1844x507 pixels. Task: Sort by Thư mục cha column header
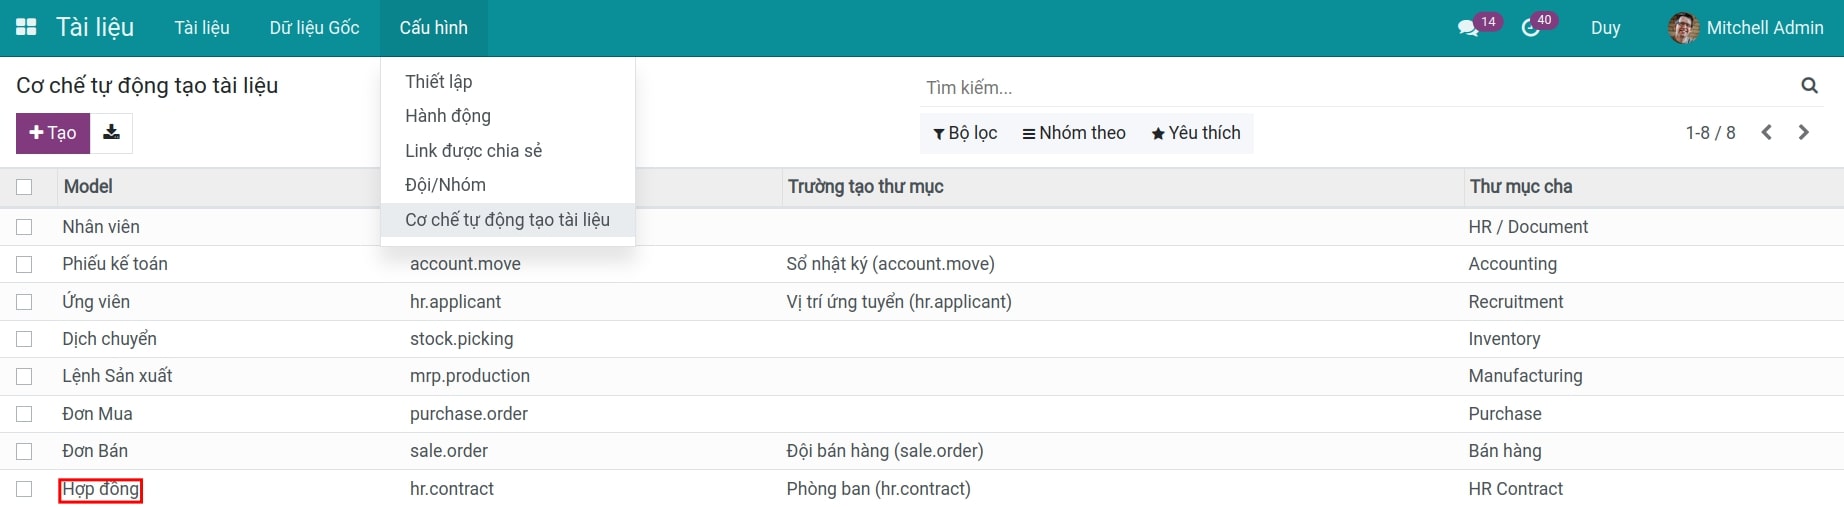1520,187
